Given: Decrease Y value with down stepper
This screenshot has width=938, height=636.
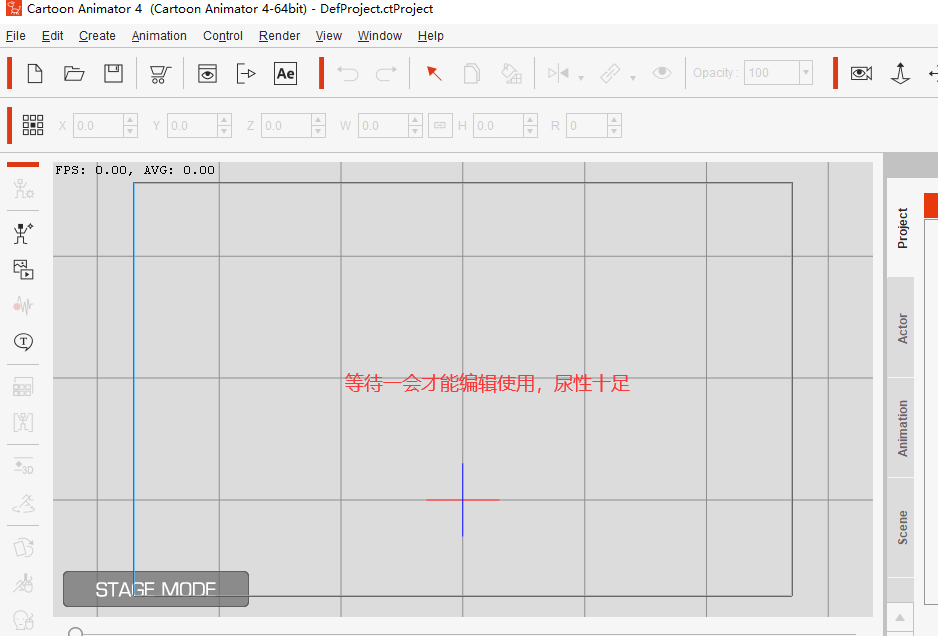Looking at the screenshot, I should 224,132.
